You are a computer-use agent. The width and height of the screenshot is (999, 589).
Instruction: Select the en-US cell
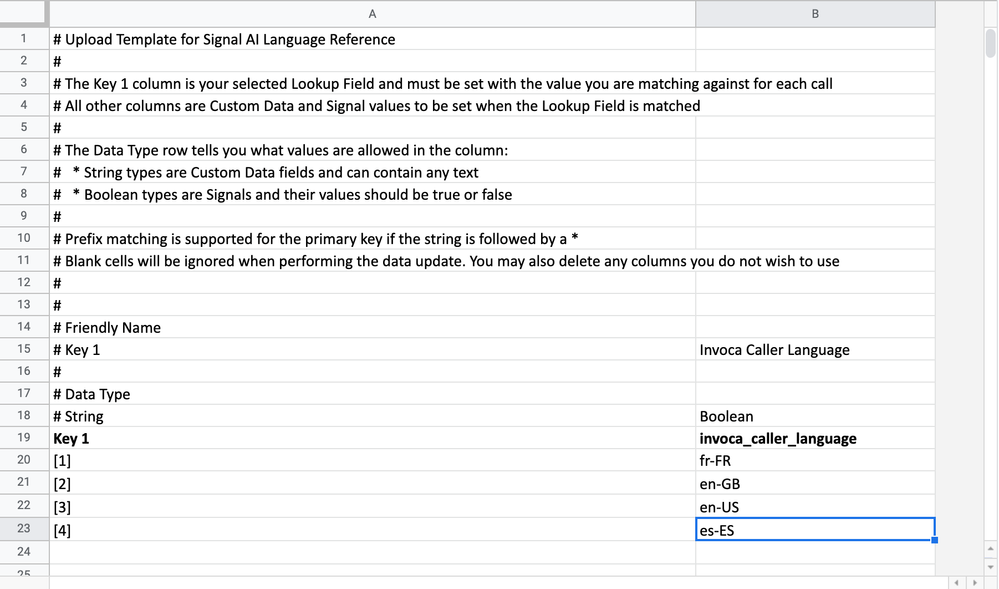(x=815, y=507)
